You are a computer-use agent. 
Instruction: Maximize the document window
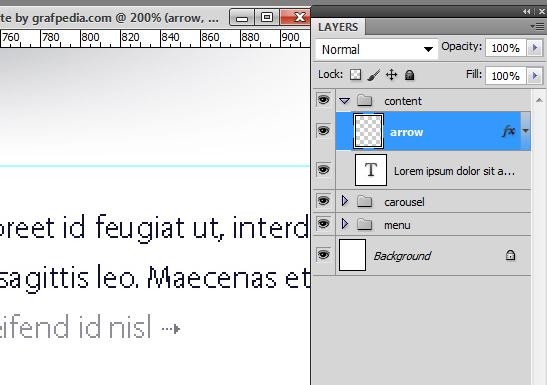click(x=267, y=17)
